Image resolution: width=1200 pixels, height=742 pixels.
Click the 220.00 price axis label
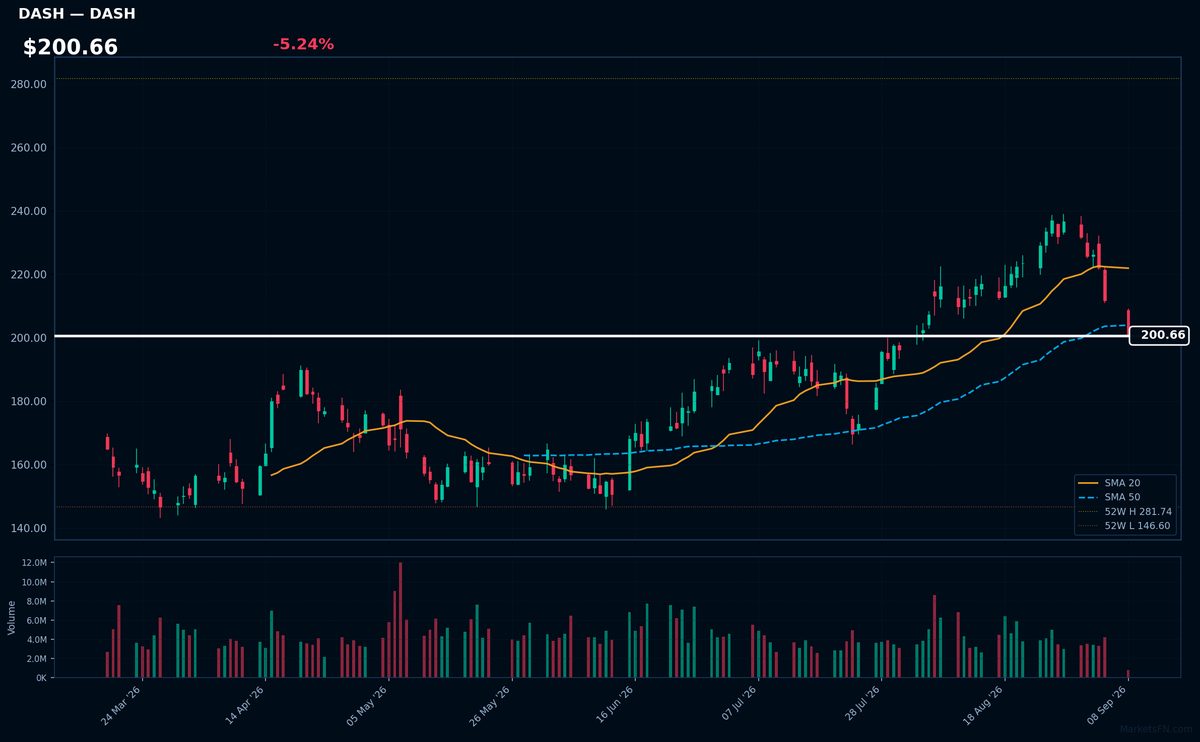[x=29, y=275]
